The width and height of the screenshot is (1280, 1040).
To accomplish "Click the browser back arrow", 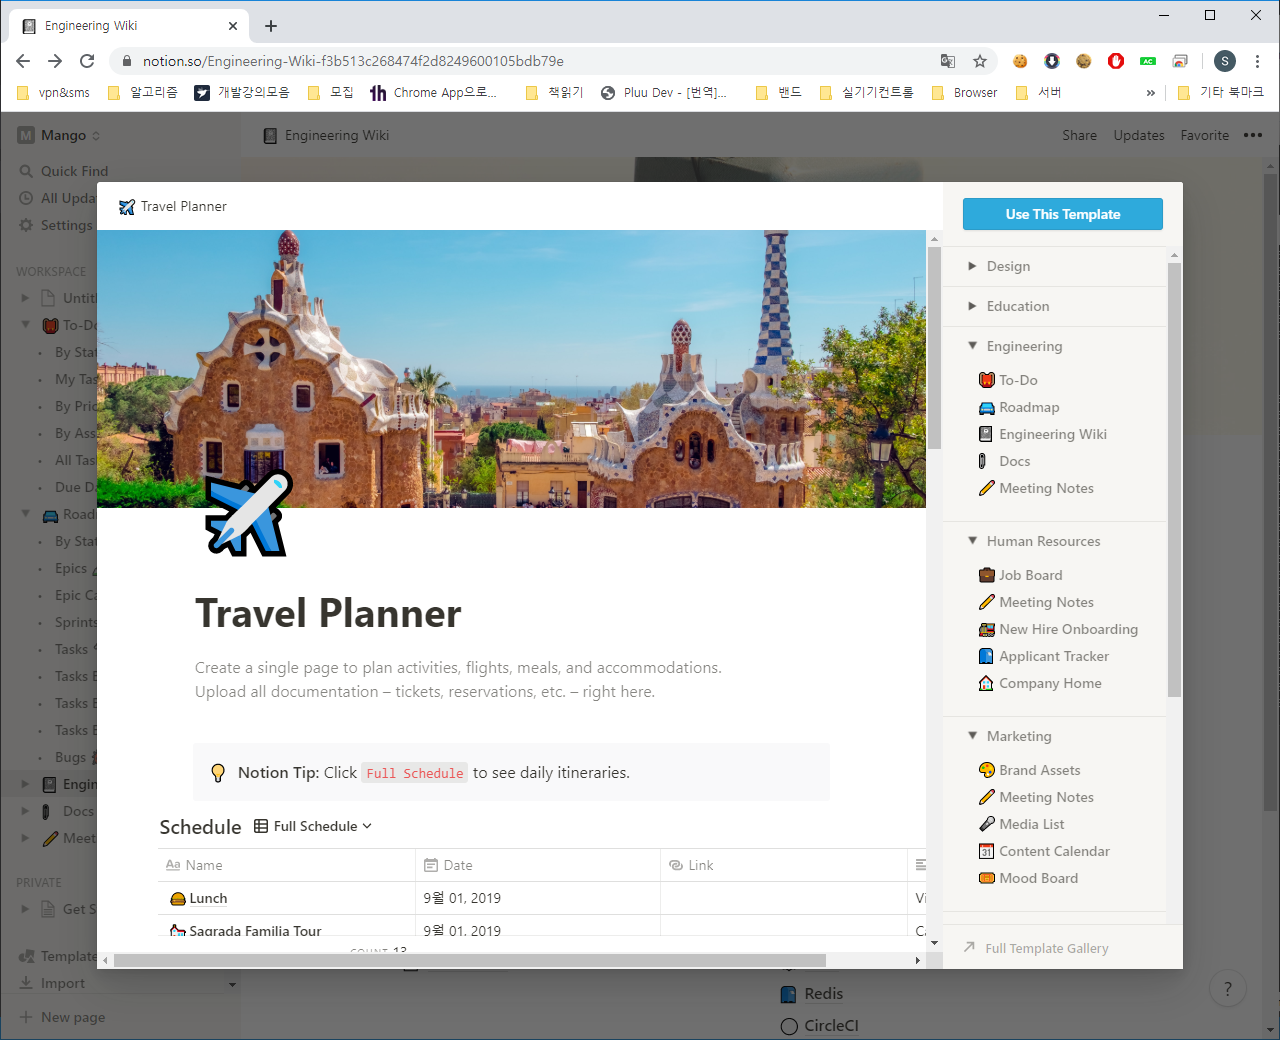I will coord(23,61).
